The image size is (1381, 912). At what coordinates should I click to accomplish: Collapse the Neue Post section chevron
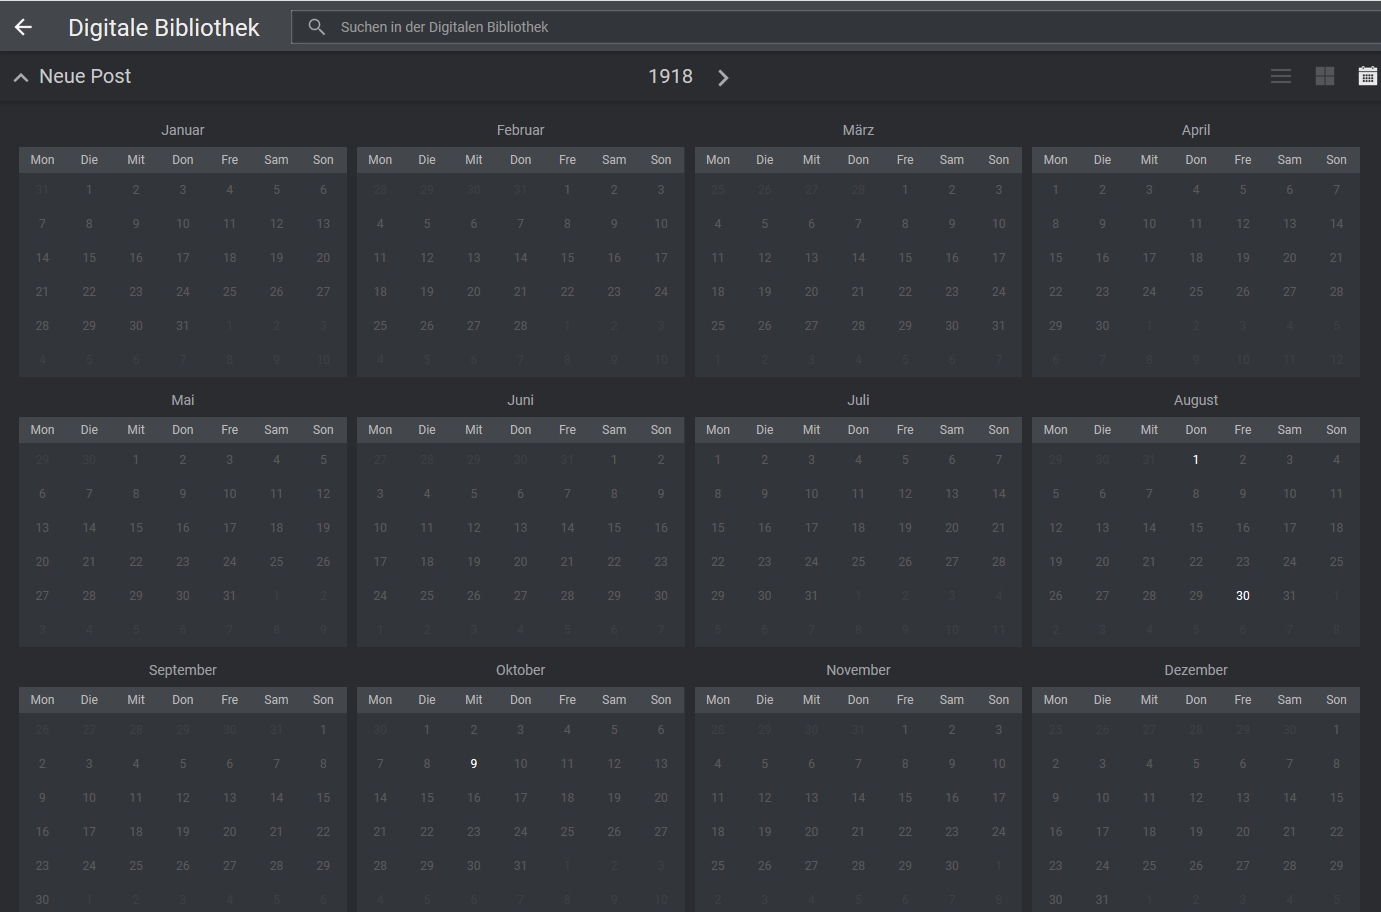(x=20, y=77)
